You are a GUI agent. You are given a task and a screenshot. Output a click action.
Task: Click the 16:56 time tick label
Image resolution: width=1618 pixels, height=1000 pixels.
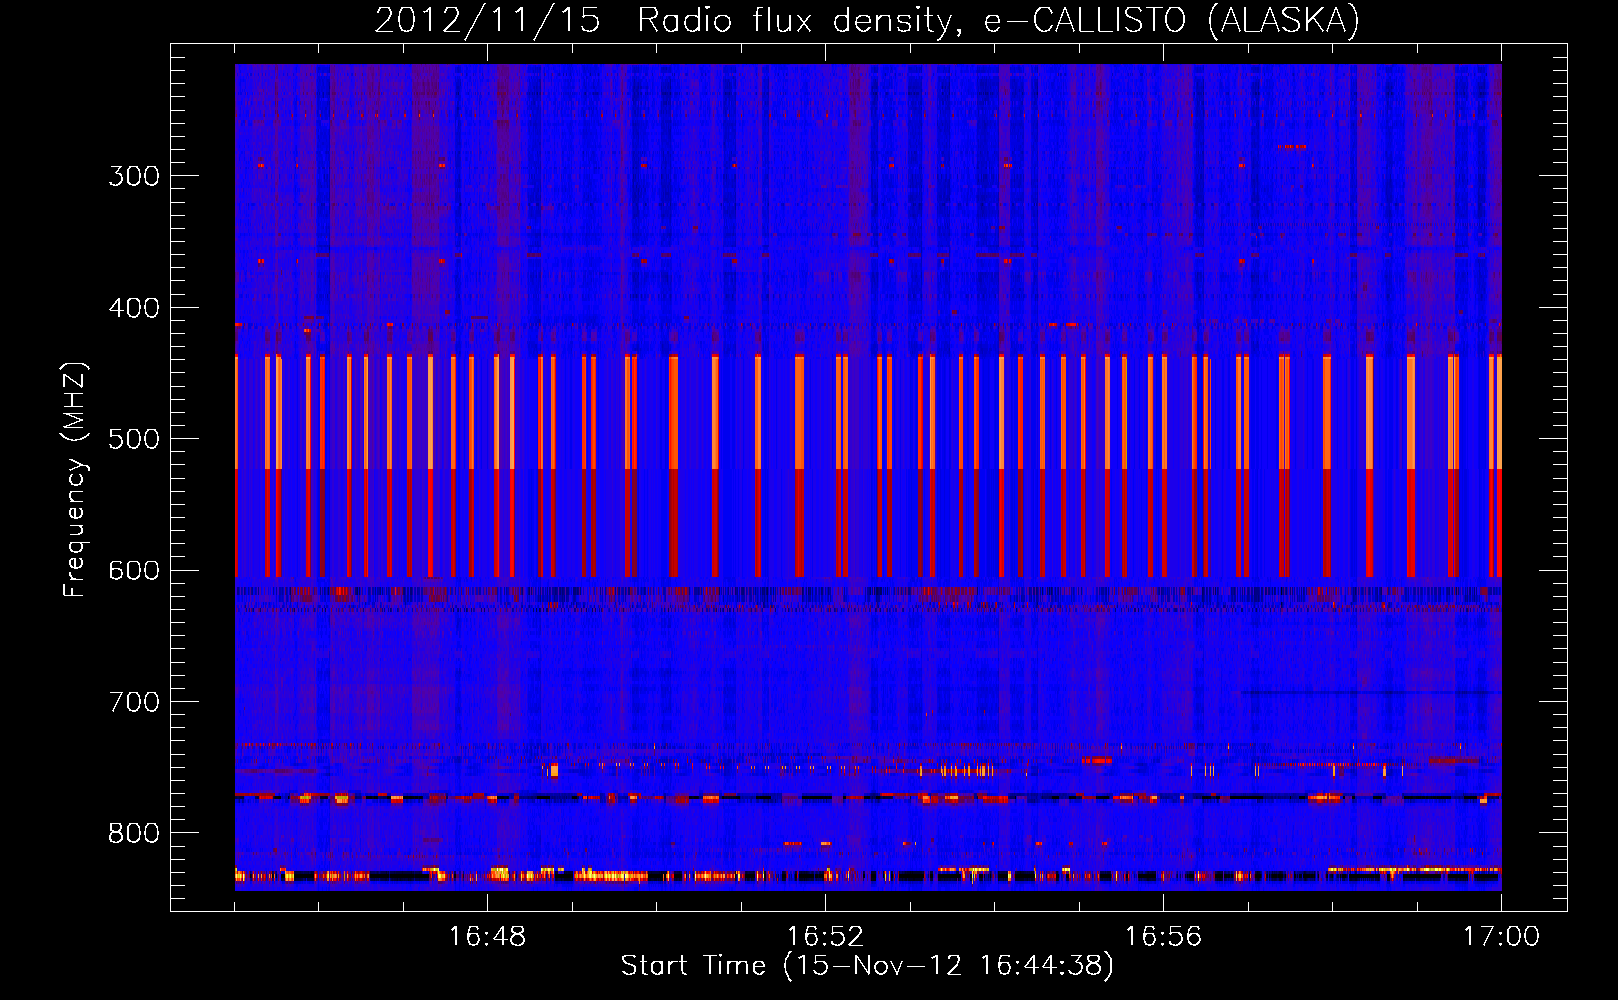coord(1163,937)
